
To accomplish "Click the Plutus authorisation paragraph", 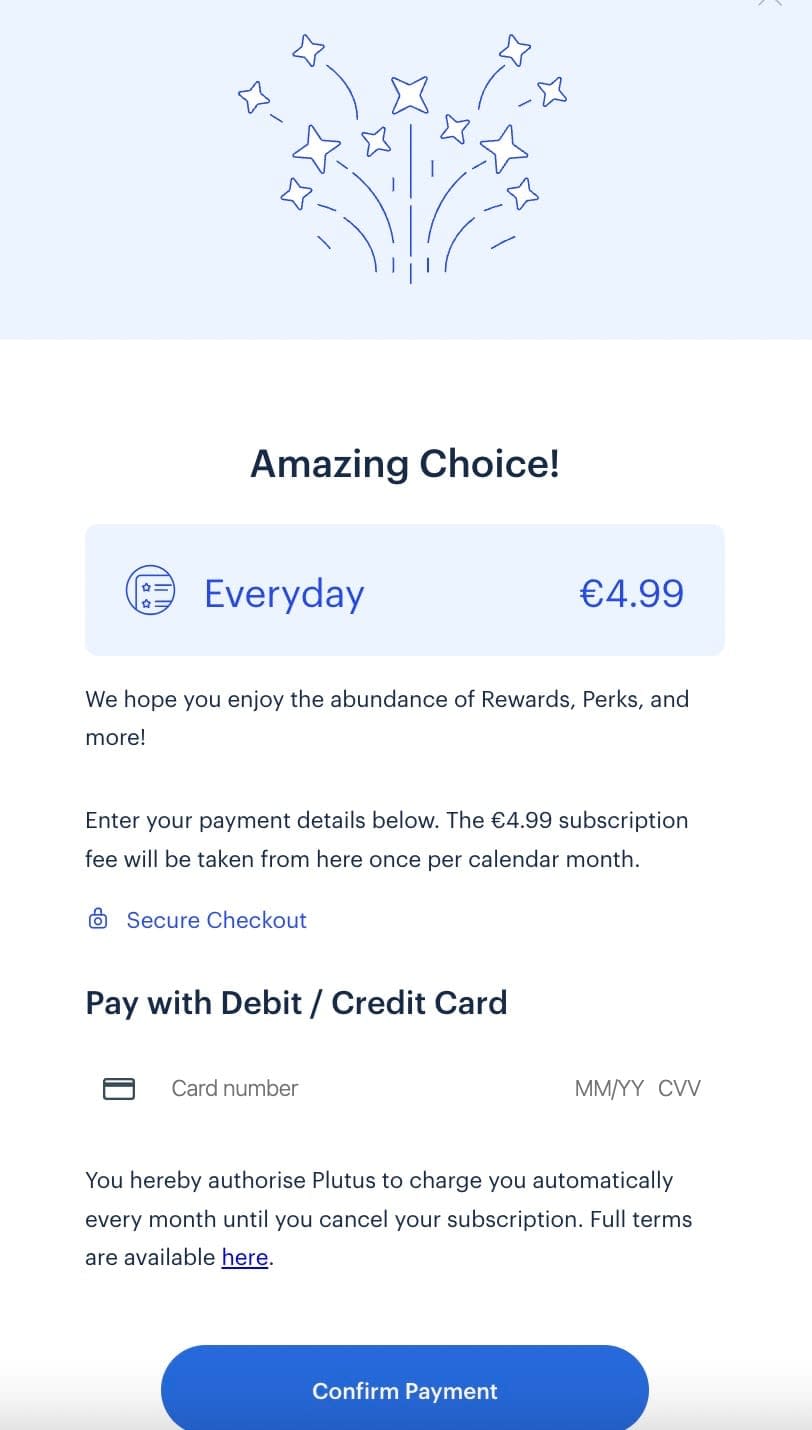I will tap(389, 1218).
